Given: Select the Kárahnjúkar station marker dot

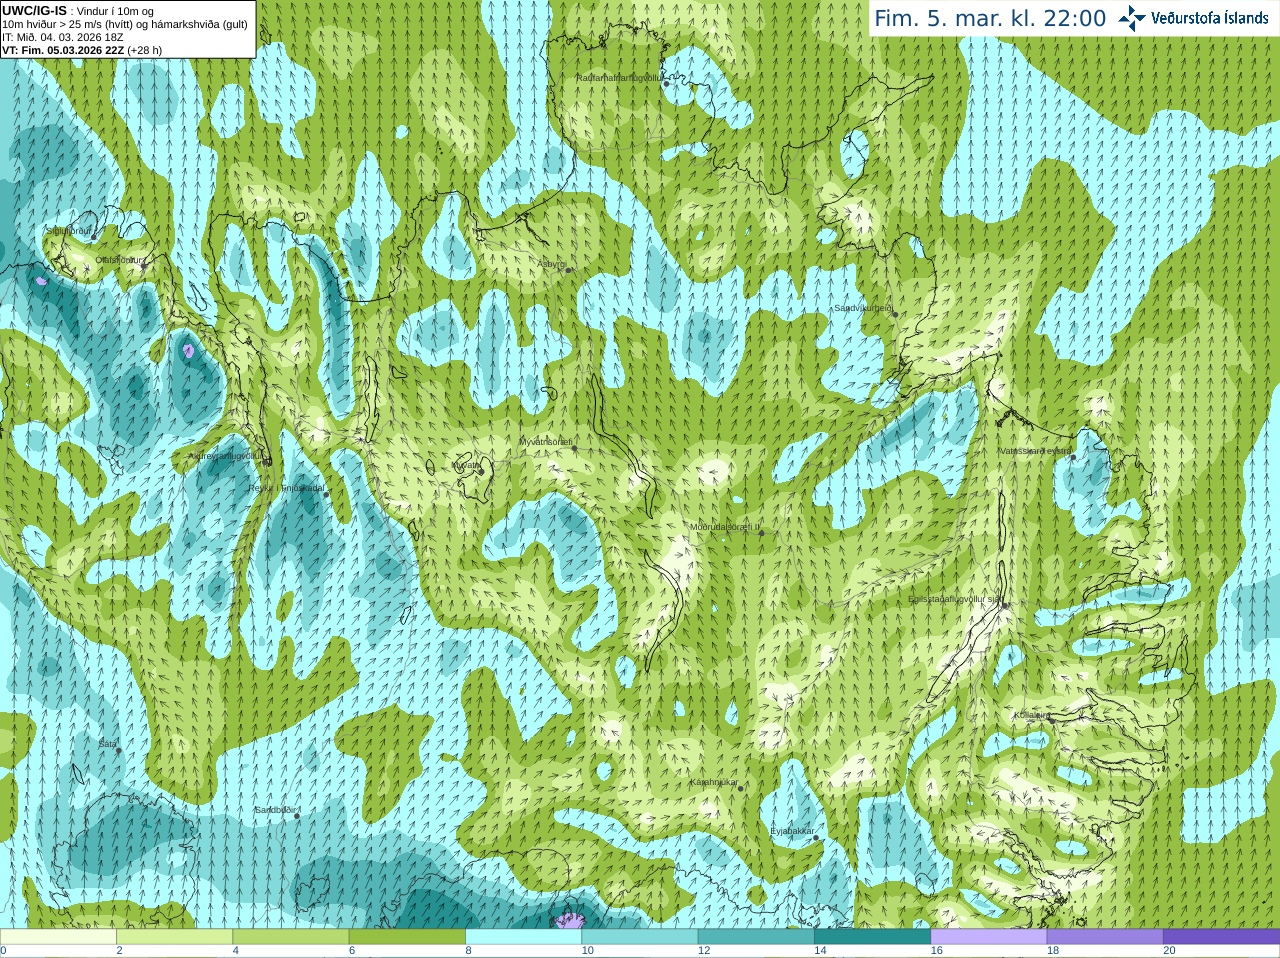Looking at the screenshot, I should pyautogui.click(x=741, y=788).
